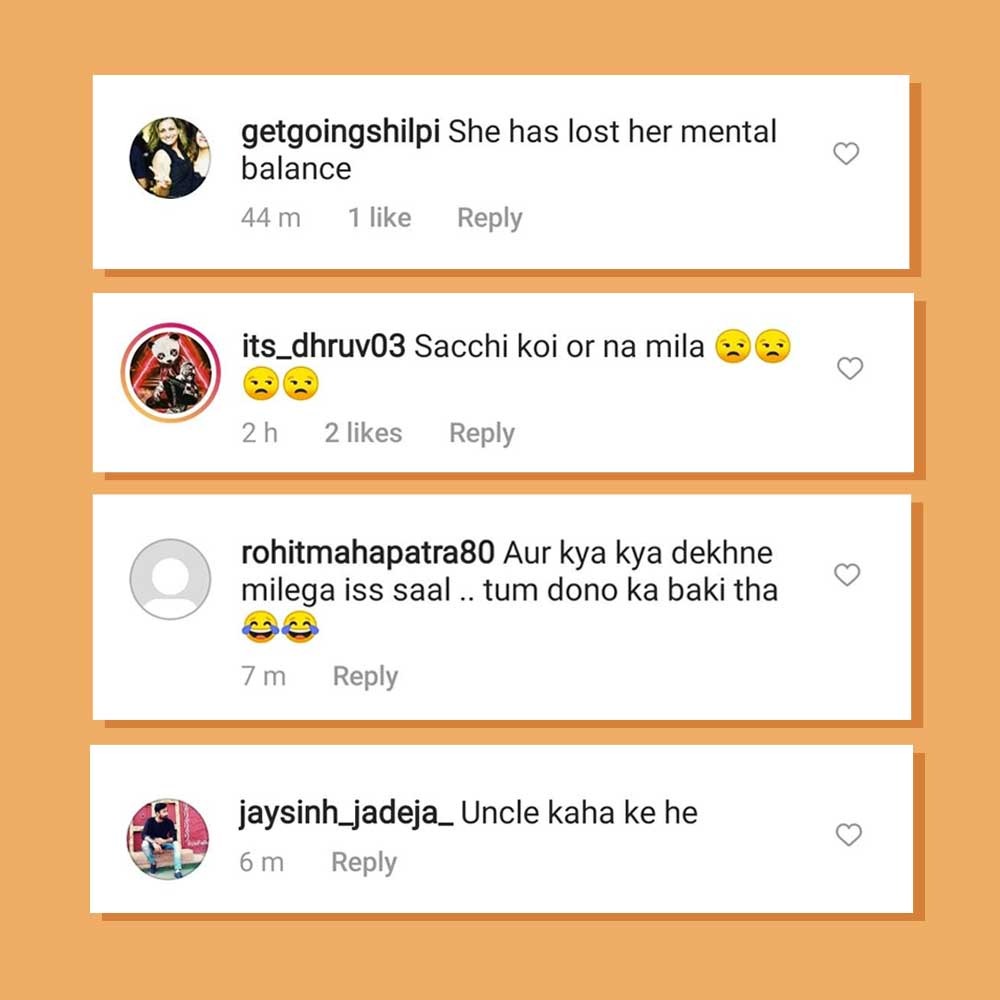Open jaysinh_jadeja_'s profile picture
1000x1000 pixels.
pyautogui.click(x=168, y=839)
